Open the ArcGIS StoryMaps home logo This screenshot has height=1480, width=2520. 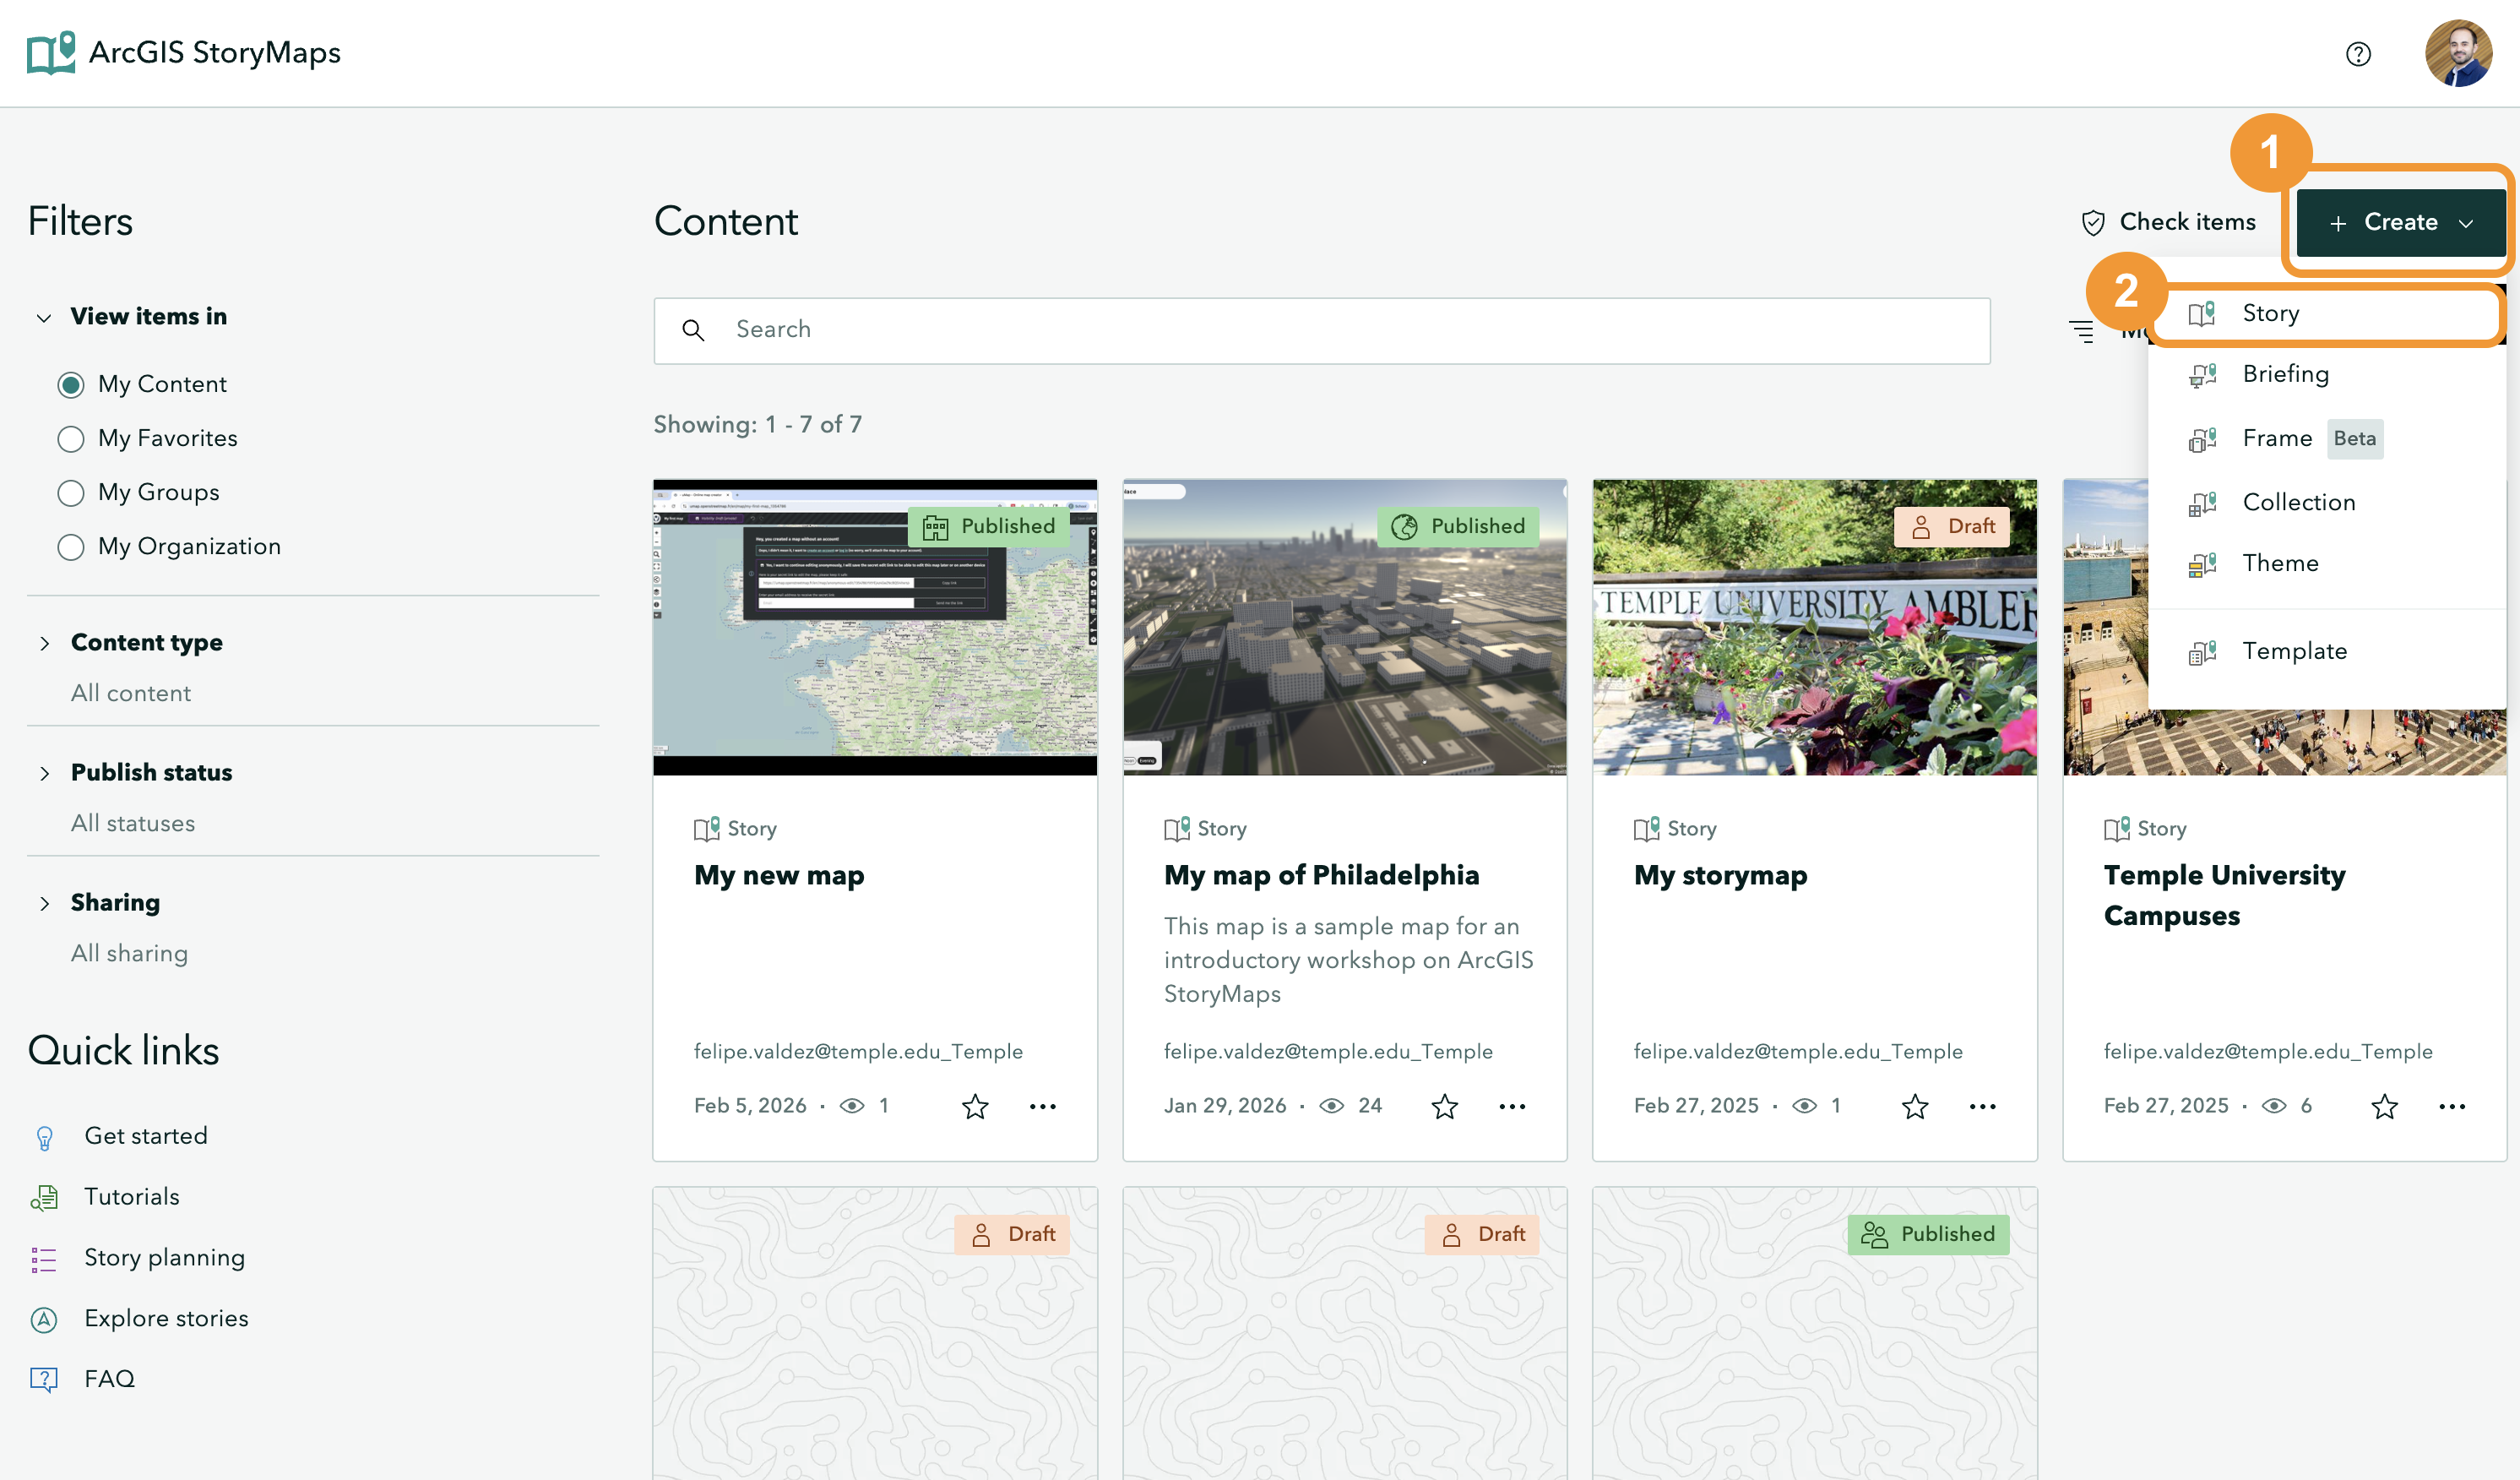tap(184, 52)
